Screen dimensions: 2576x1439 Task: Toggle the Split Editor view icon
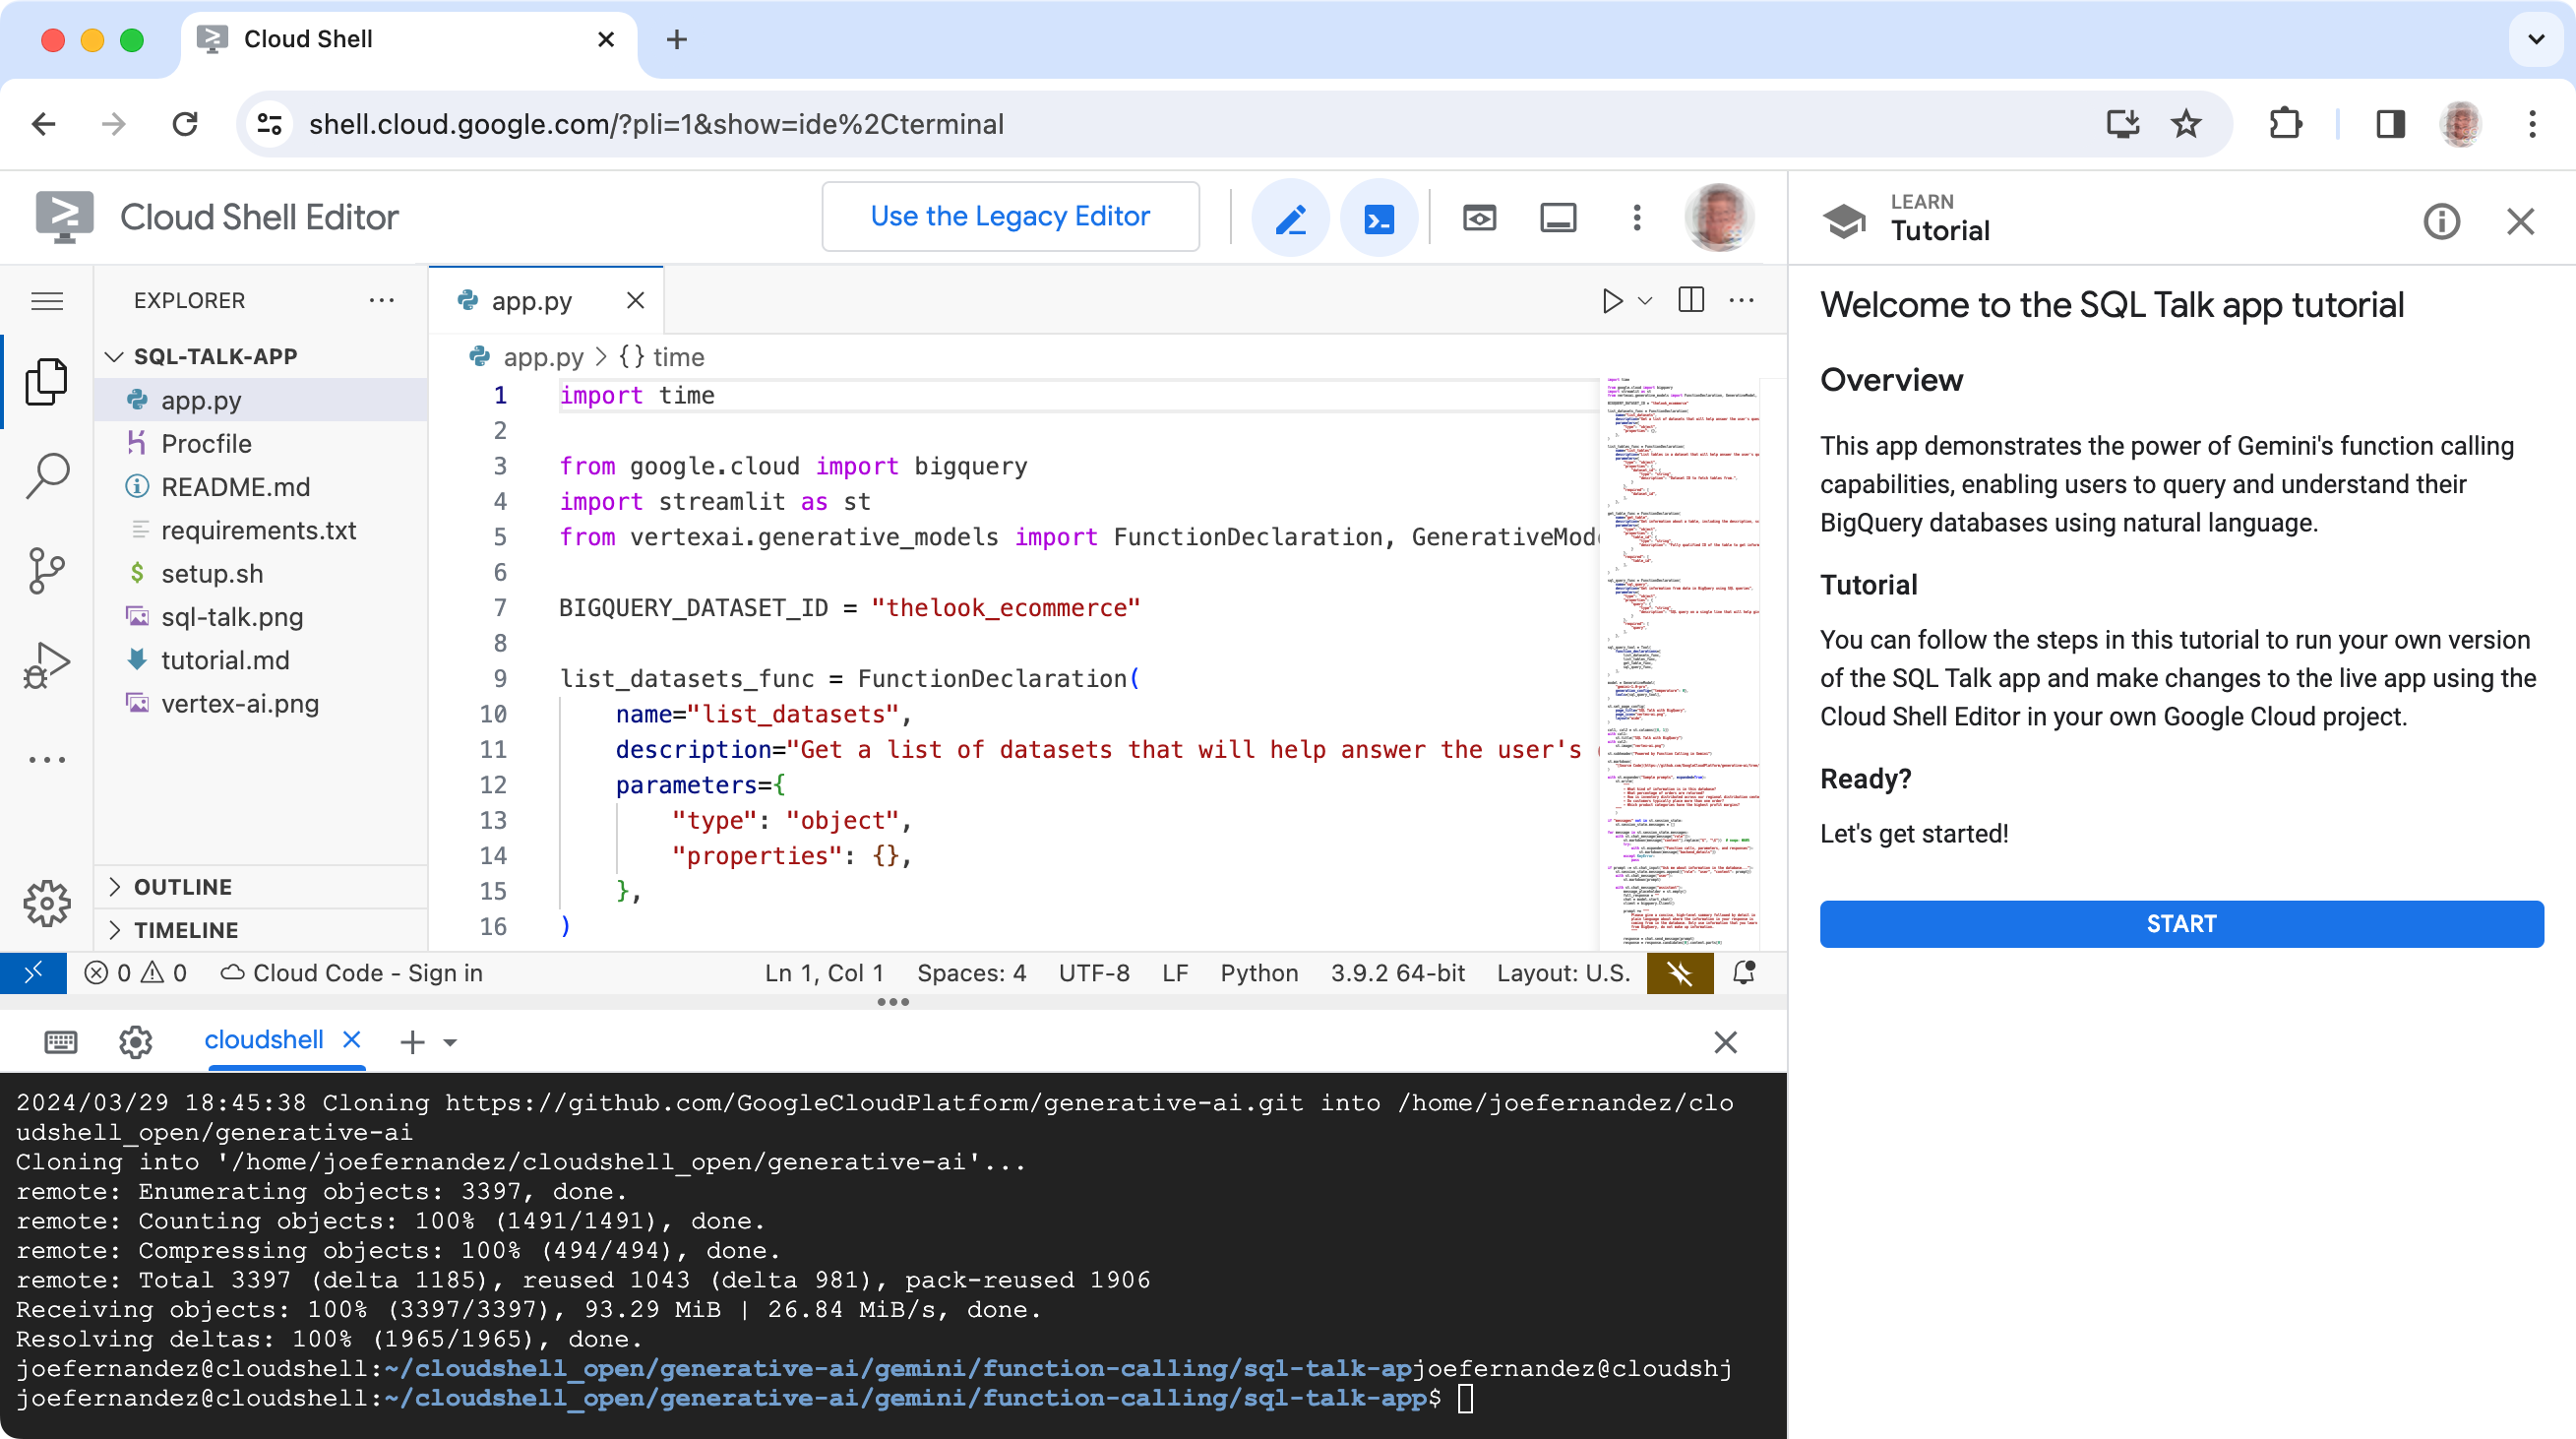(x=1689, y=299)
